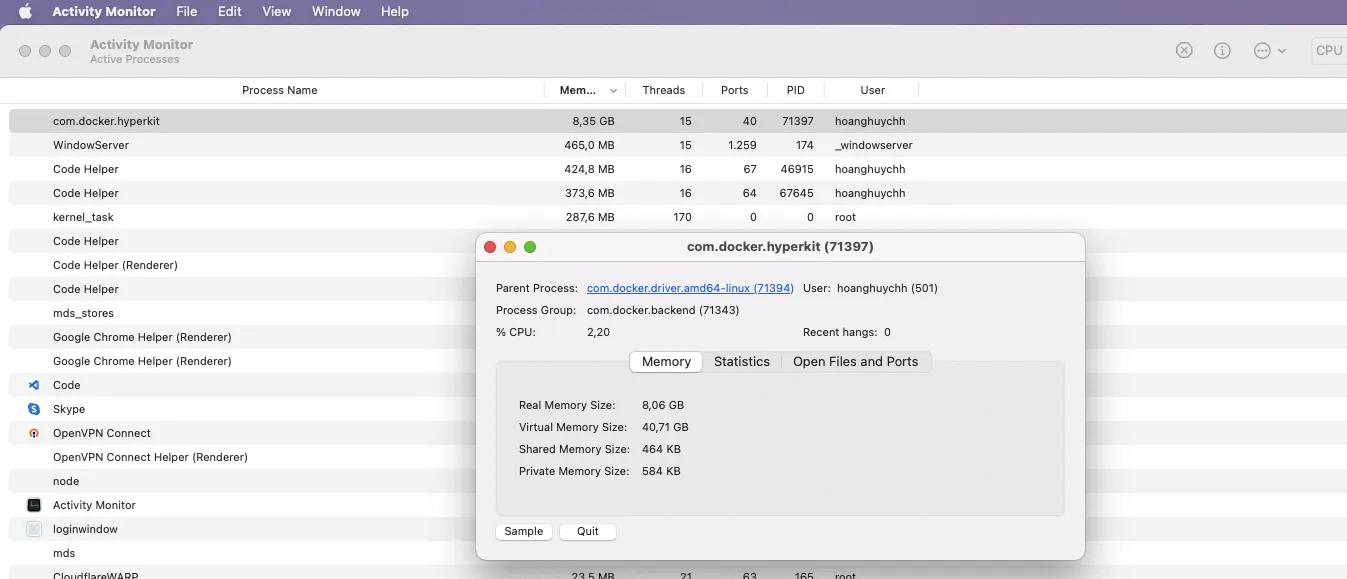The image size is (1347, 579).
Task: Expand the more actions chevron
Action: coord(1282,51)
